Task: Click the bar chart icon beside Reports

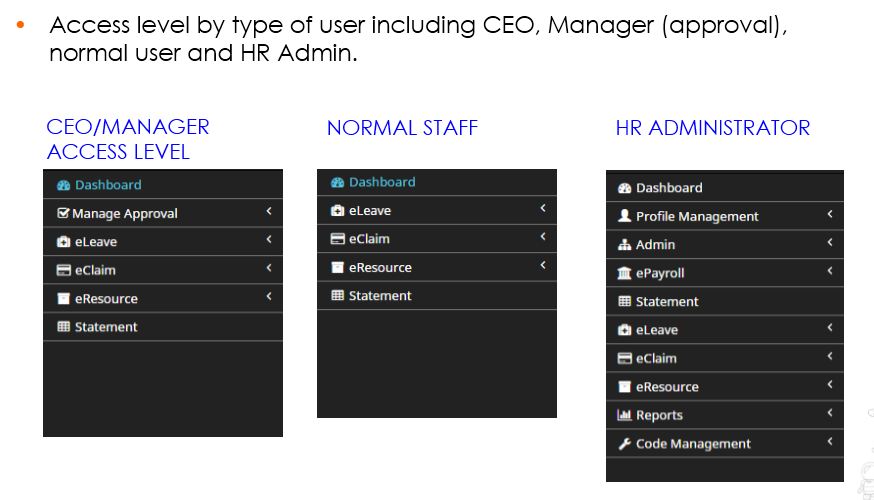Action: [625, 415]
